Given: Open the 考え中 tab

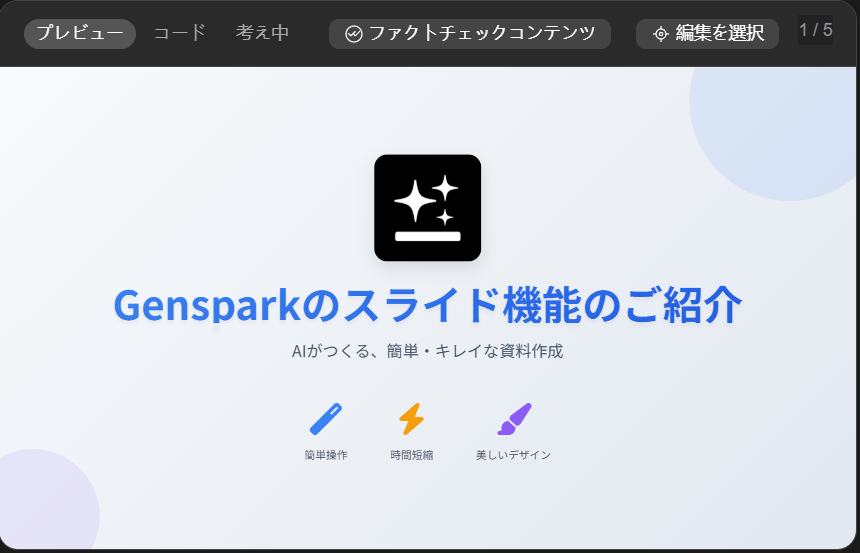Looking at the screenshot, I should coord(262,33).
